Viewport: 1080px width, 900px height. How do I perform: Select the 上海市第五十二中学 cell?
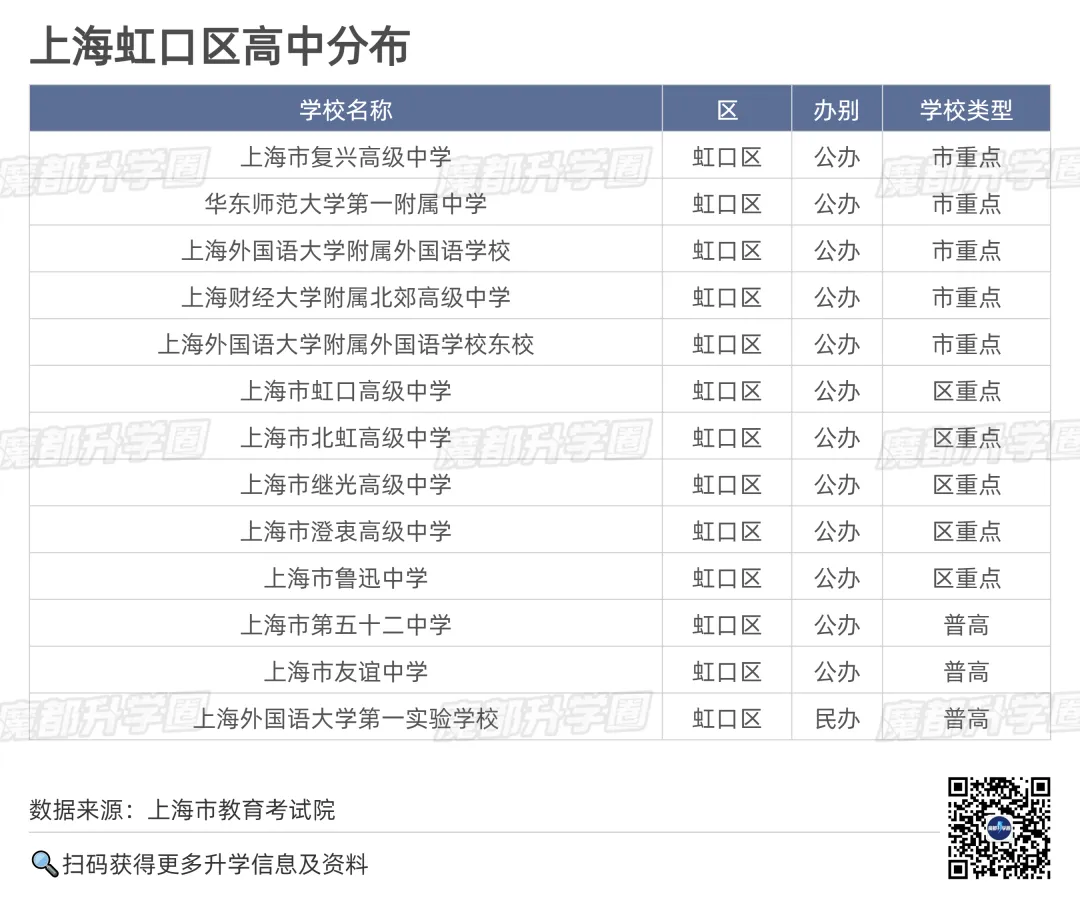click(346, 625)
